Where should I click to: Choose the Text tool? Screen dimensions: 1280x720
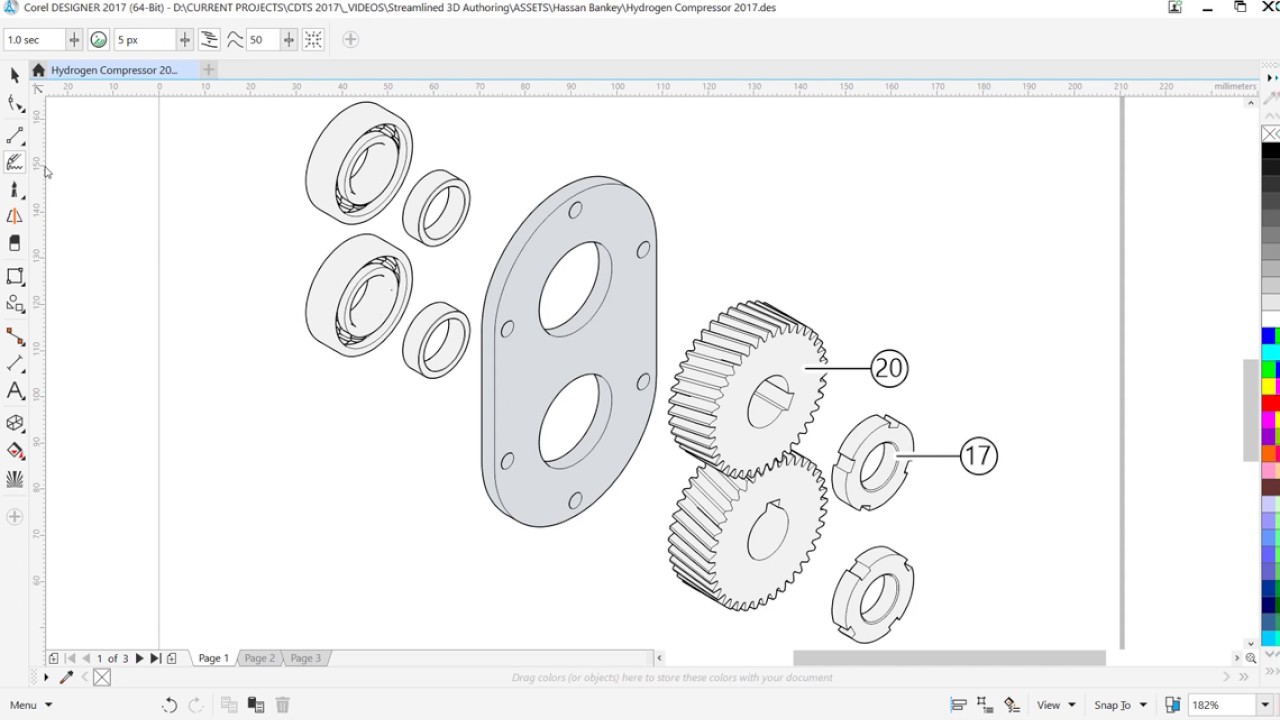15,391
